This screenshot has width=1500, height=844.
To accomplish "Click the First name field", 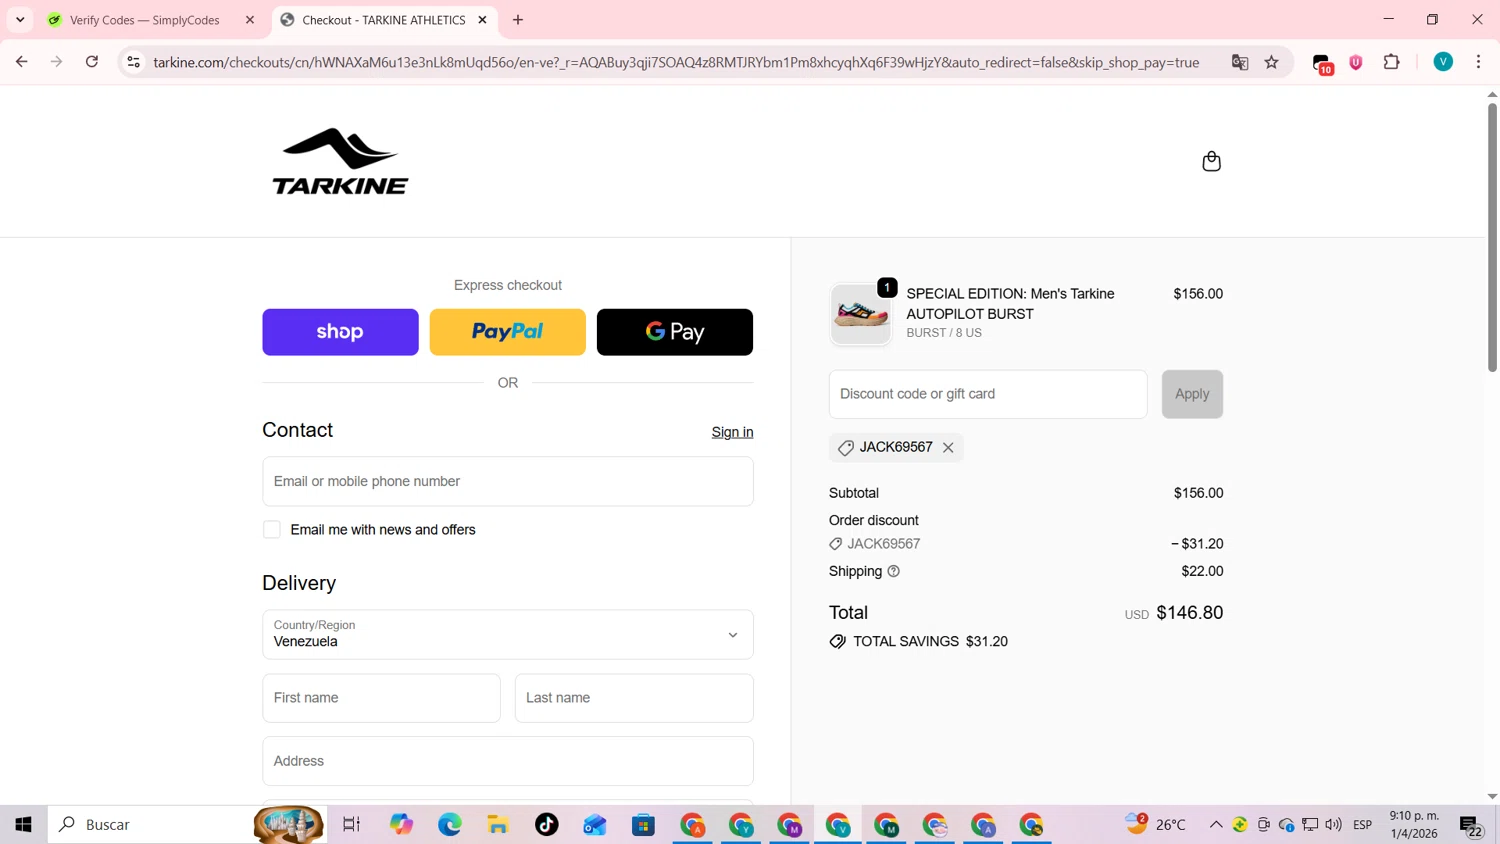I will coord(381,698).
